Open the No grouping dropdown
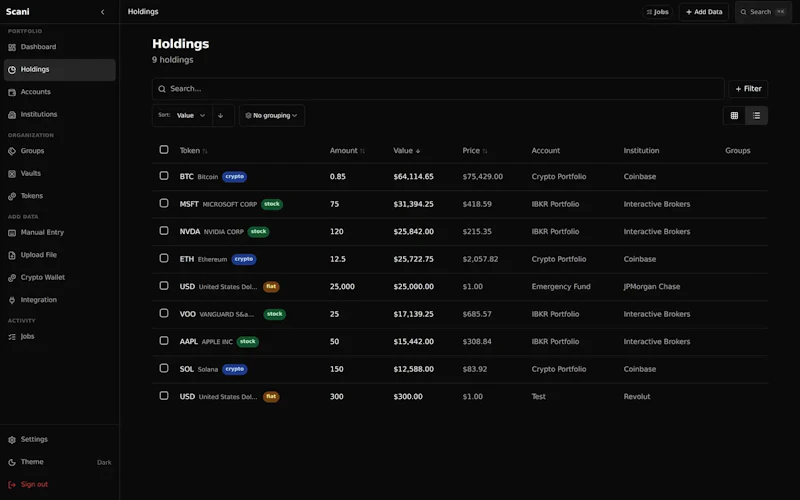Viewport: 800px width, 500px height. click(x=272, y=115)
